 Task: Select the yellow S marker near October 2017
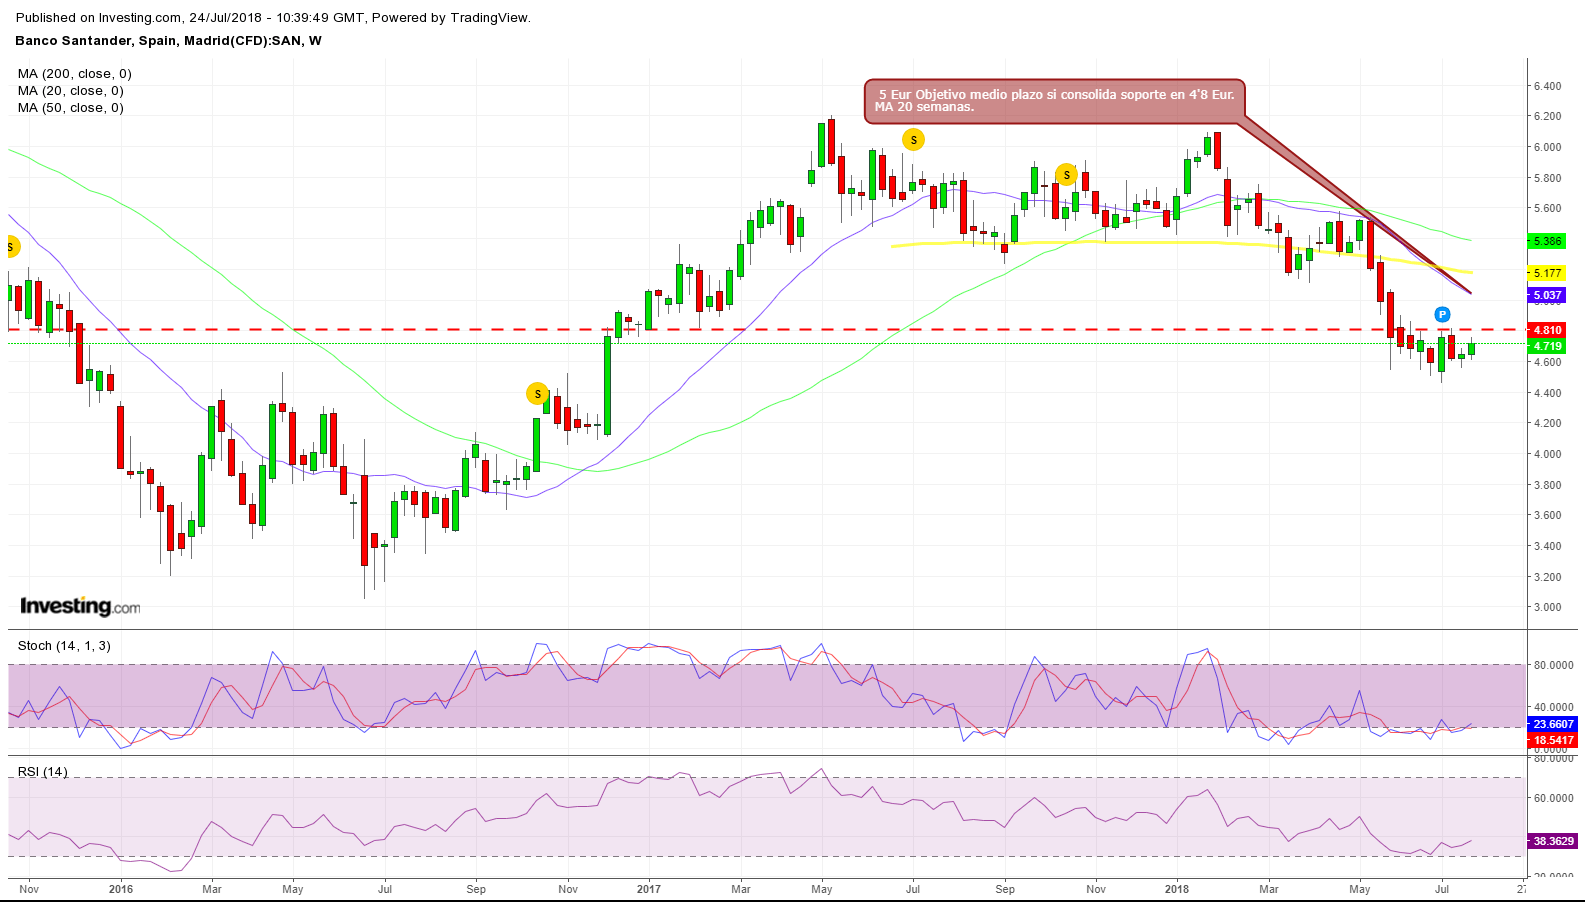tap(1067, 175)
